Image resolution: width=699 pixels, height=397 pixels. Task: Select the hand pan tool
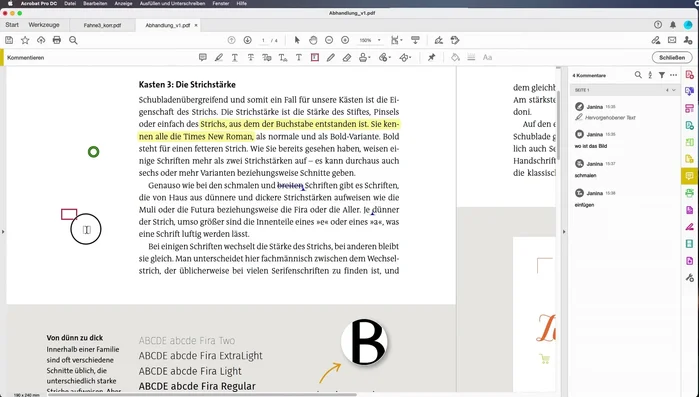(313, 40)
